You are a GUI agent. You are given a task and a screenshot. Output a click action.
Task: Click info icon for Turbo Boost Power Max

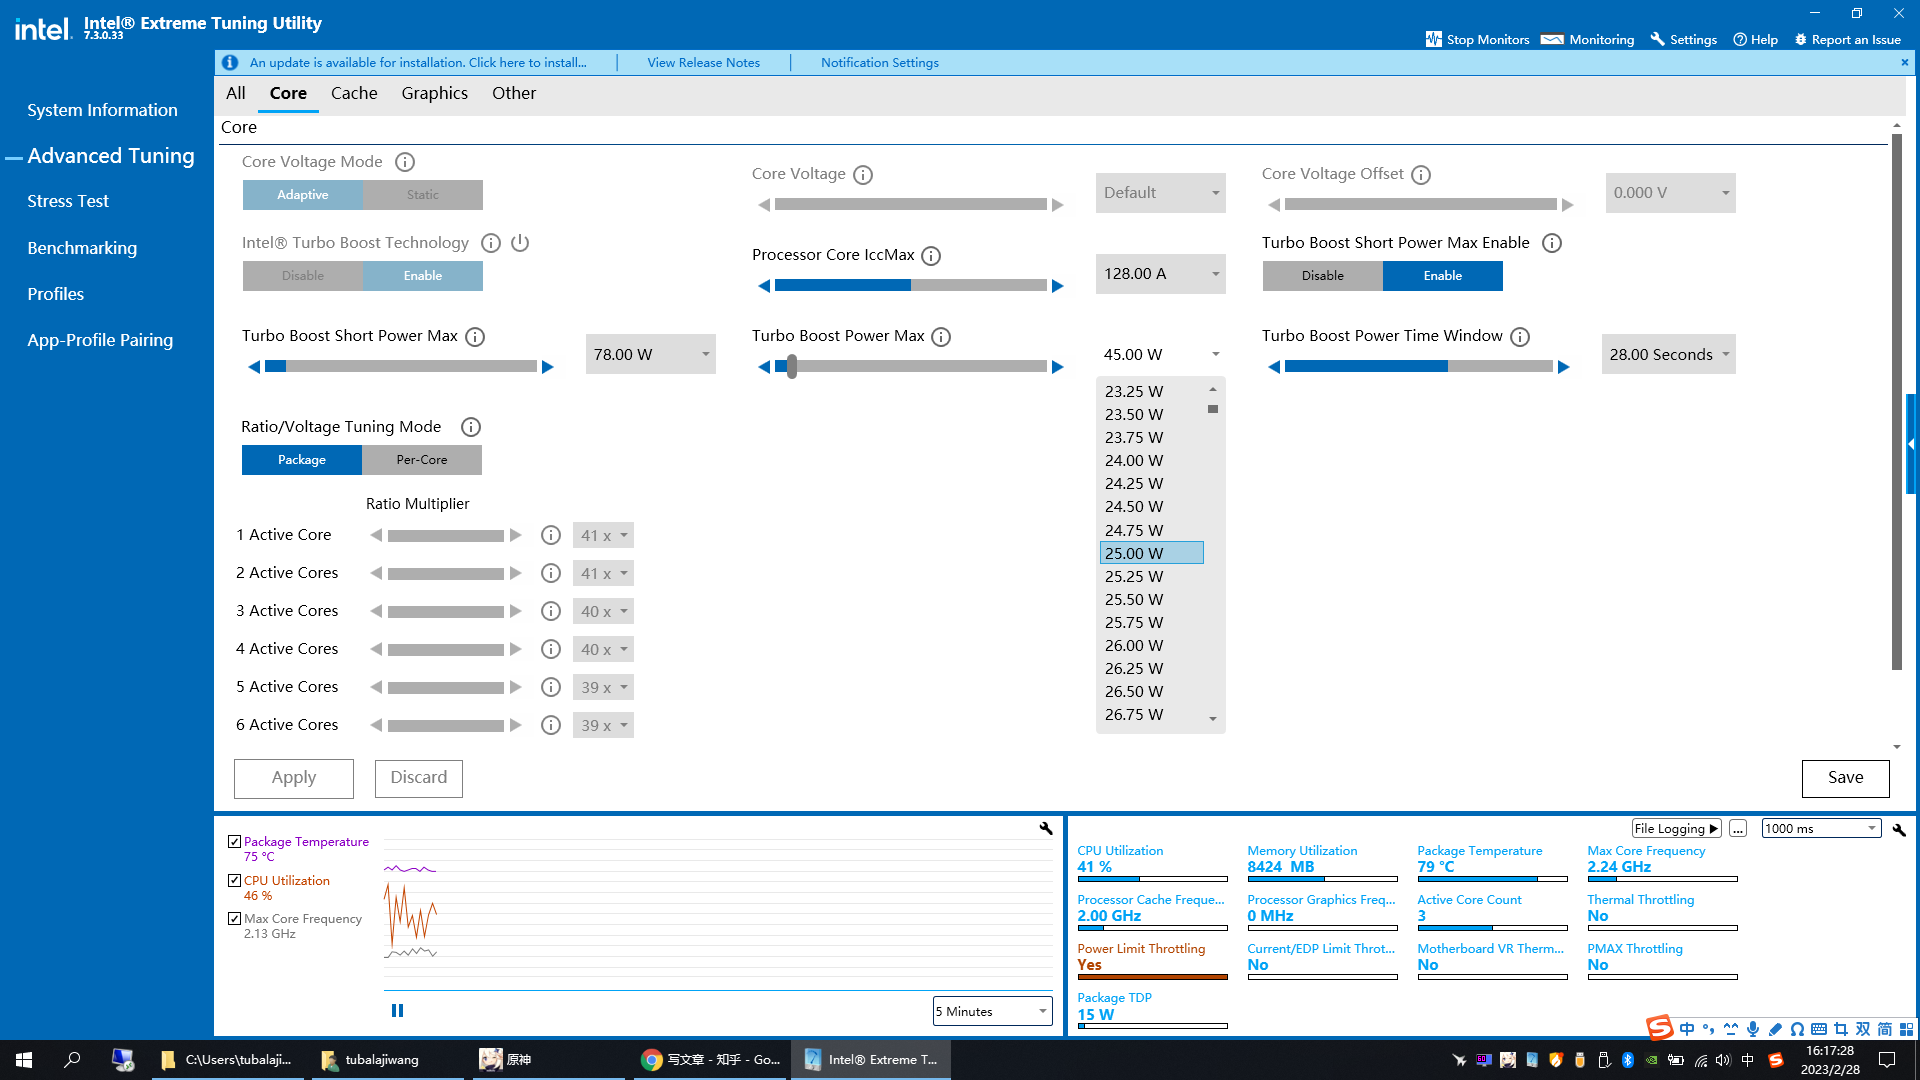point(941,337)
